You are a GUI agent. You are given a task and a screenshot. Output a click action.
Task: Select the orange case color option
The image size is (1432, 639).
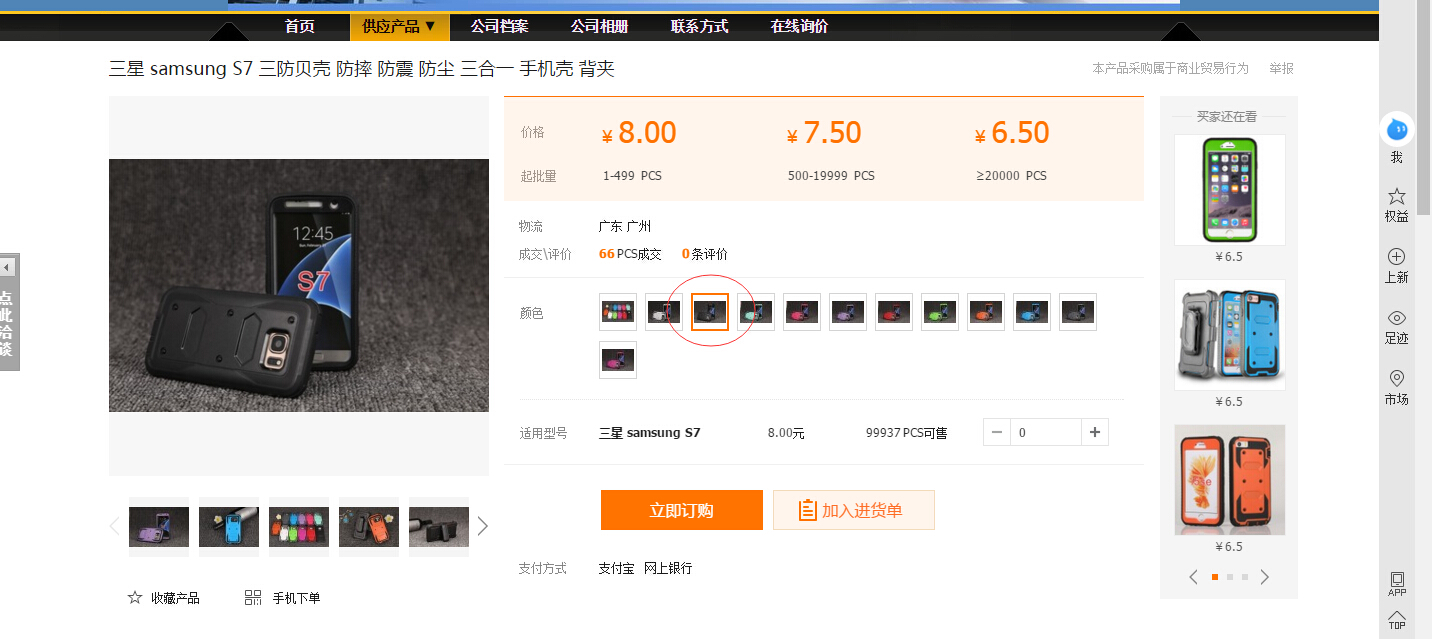tap(986, 312)
